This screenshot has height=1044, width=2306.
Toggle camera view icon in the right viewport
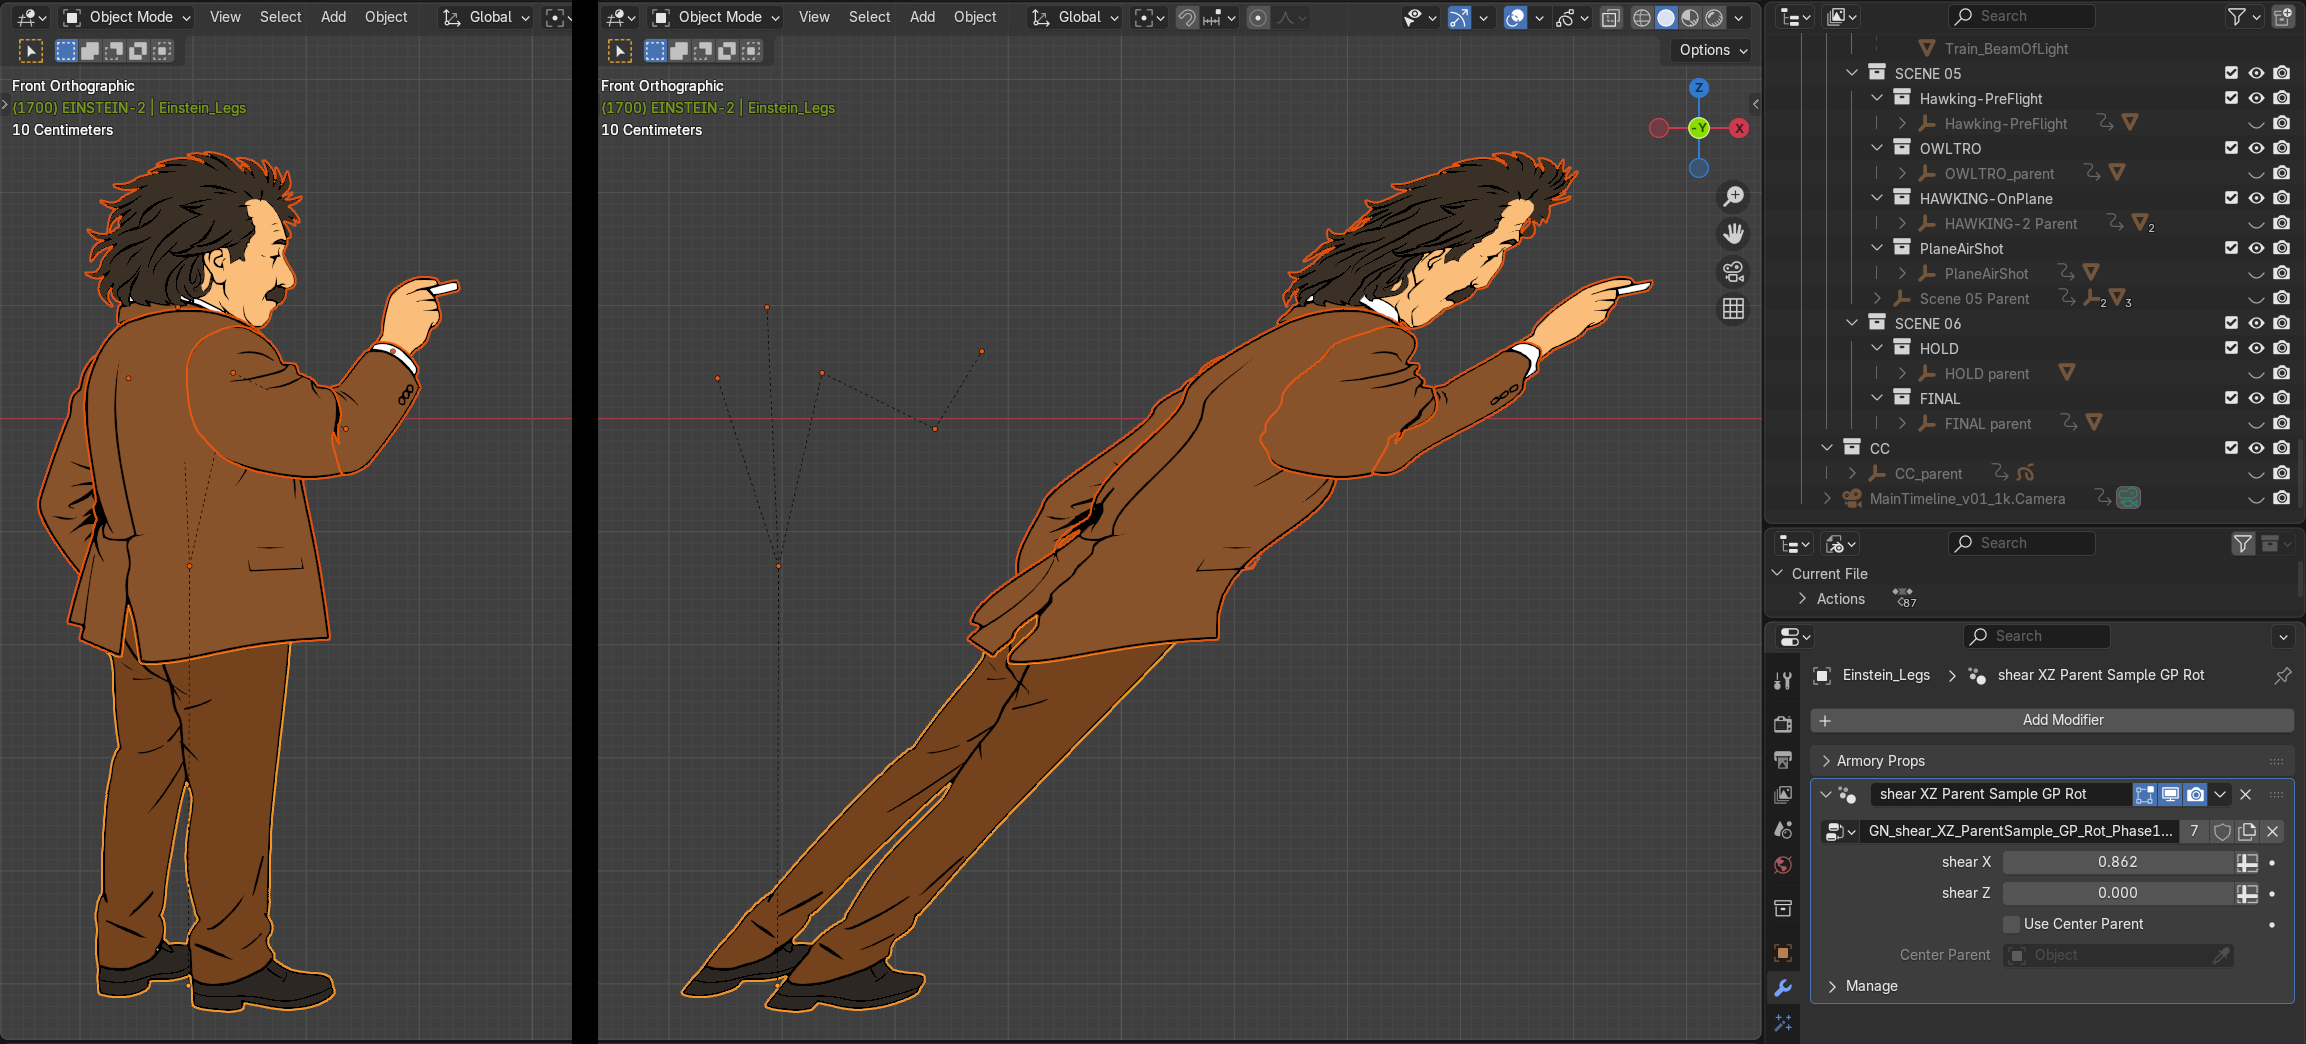pos(1733,272)
